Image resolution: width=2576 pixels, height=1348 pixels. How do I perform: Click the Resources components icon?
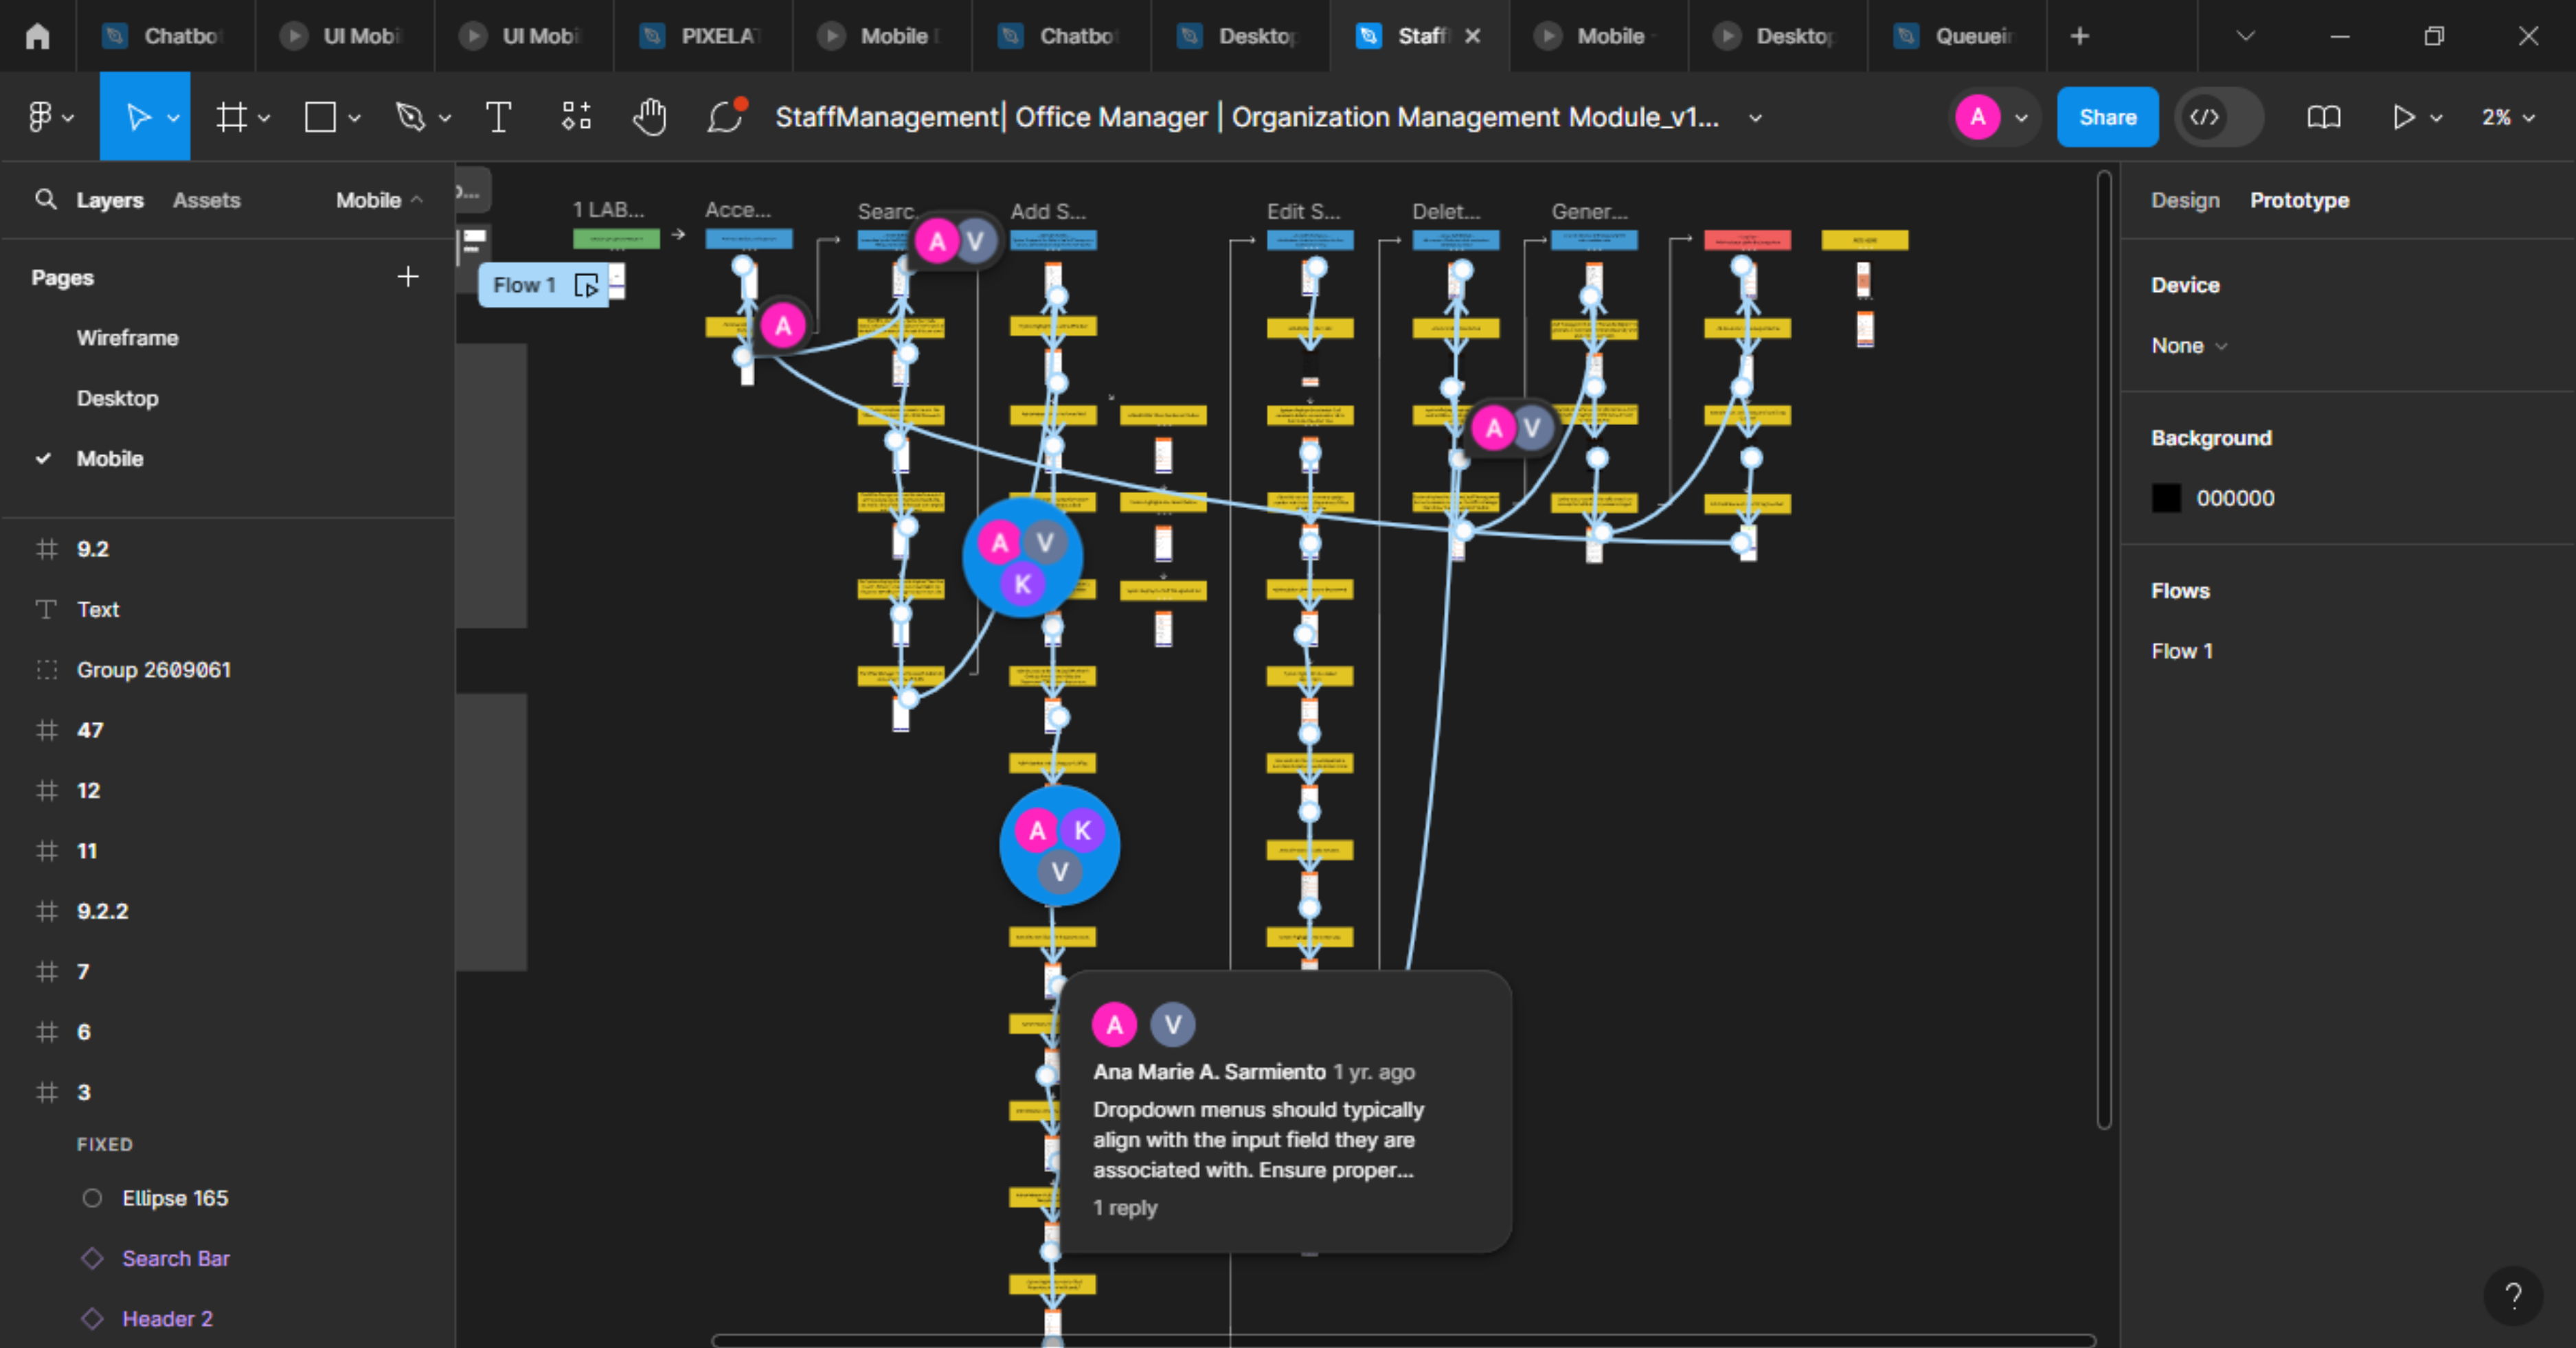576,117
